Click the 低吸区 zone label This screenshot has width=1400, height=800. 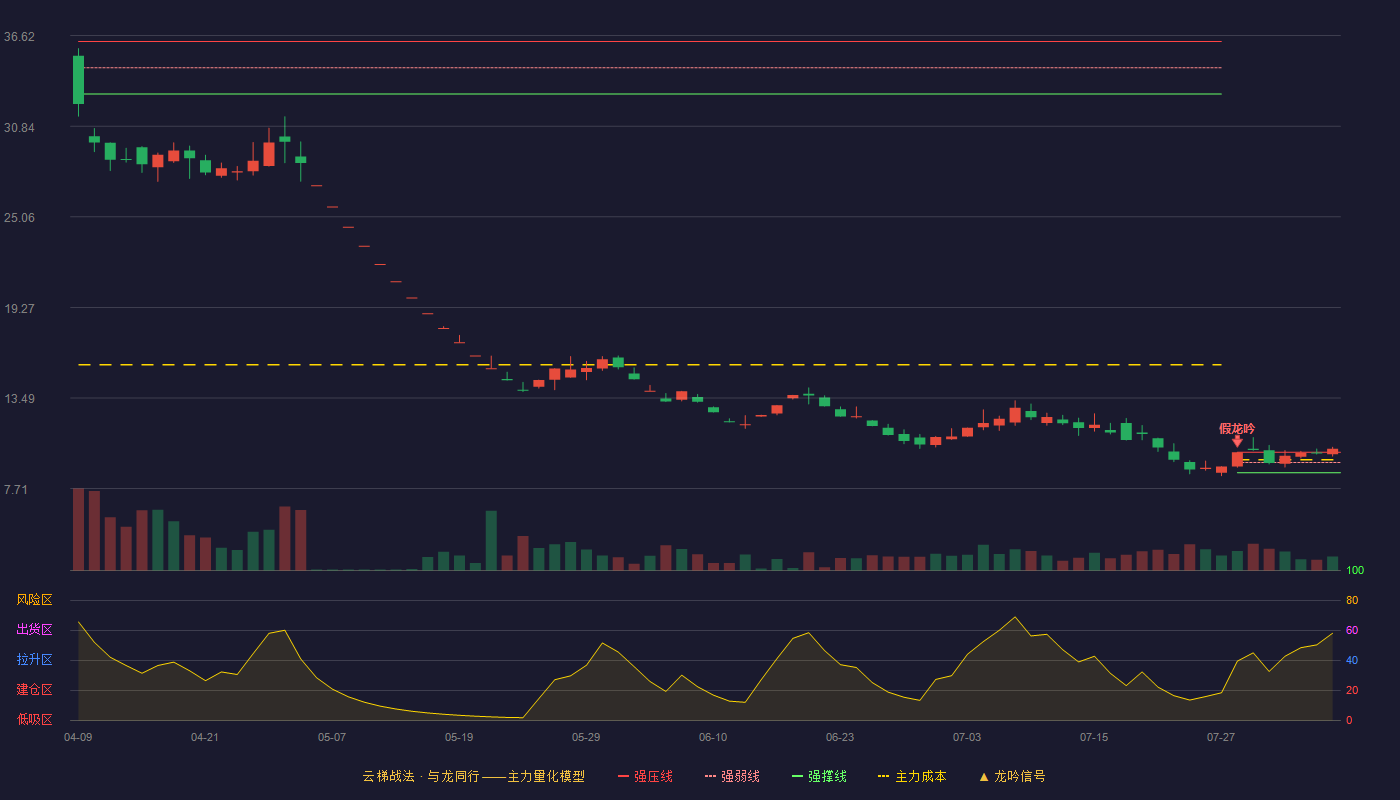point(34,719)
